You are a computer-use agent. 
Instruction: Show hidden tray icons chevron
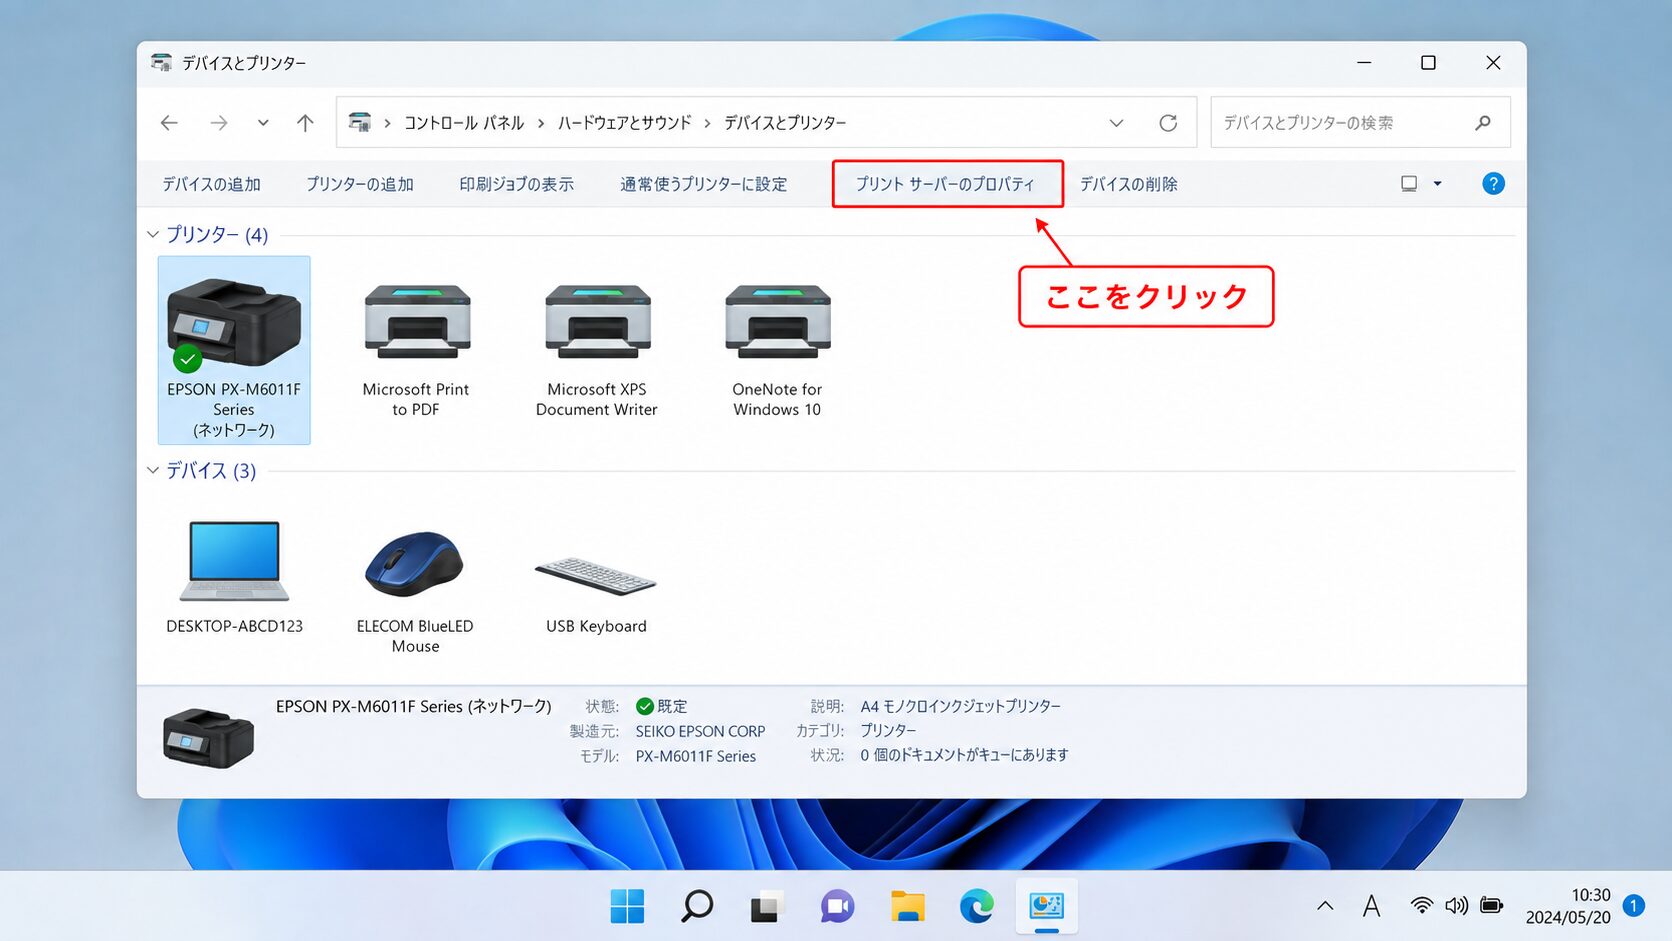pyautogui.click(x=1325, y=906)
